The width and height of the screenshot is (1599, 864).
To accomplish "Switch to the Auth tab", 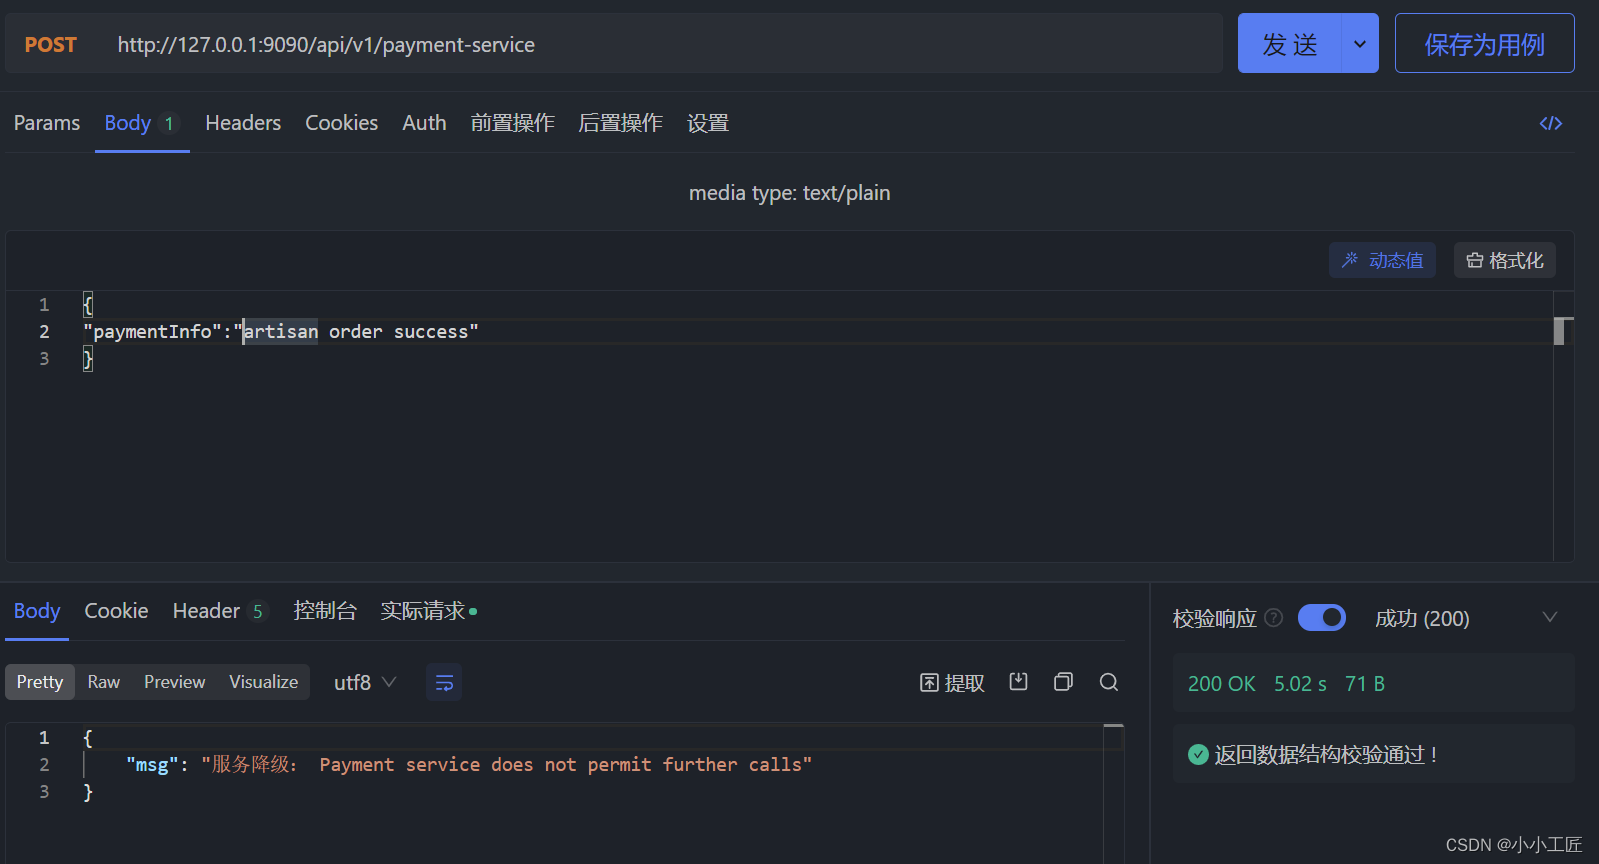I will pos(424,123).
